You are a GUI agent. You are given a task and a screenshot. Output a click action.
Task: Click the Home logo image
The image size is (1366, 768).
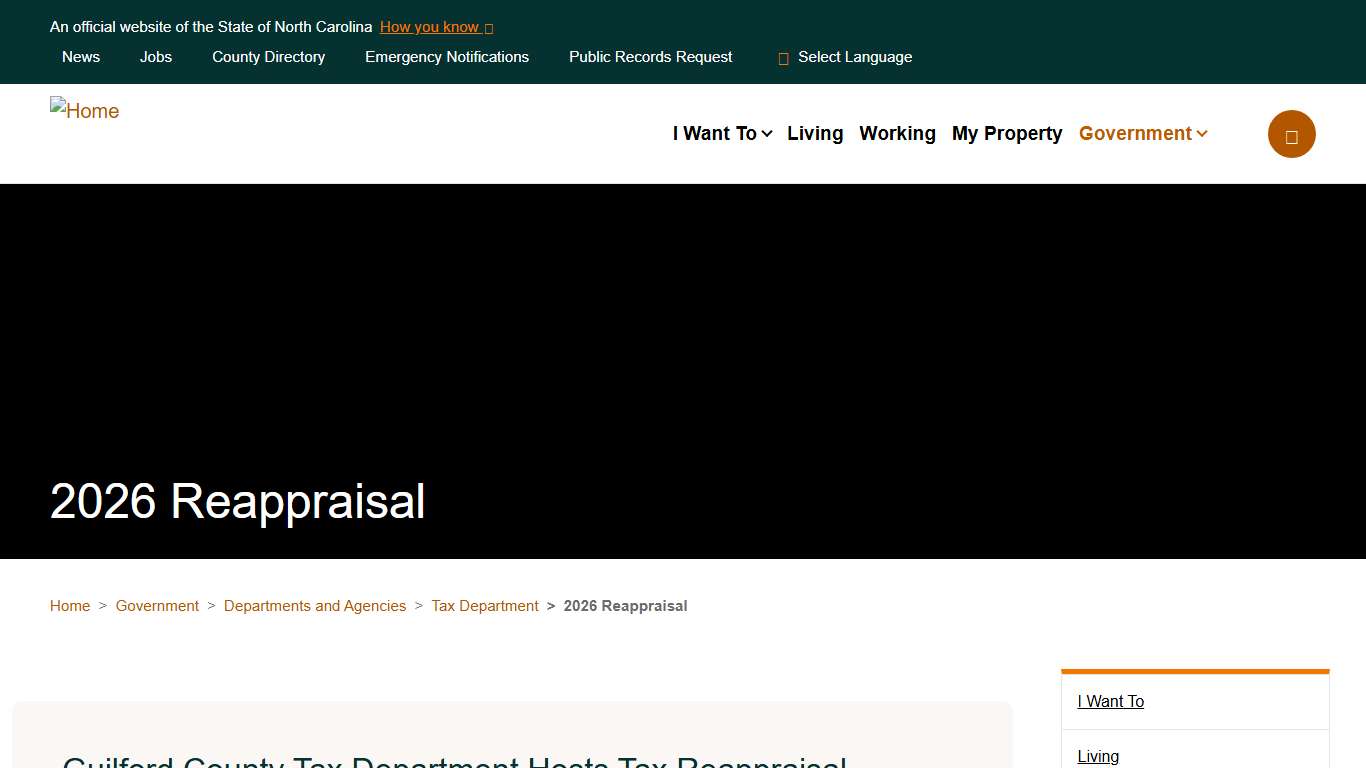[85, 110]
